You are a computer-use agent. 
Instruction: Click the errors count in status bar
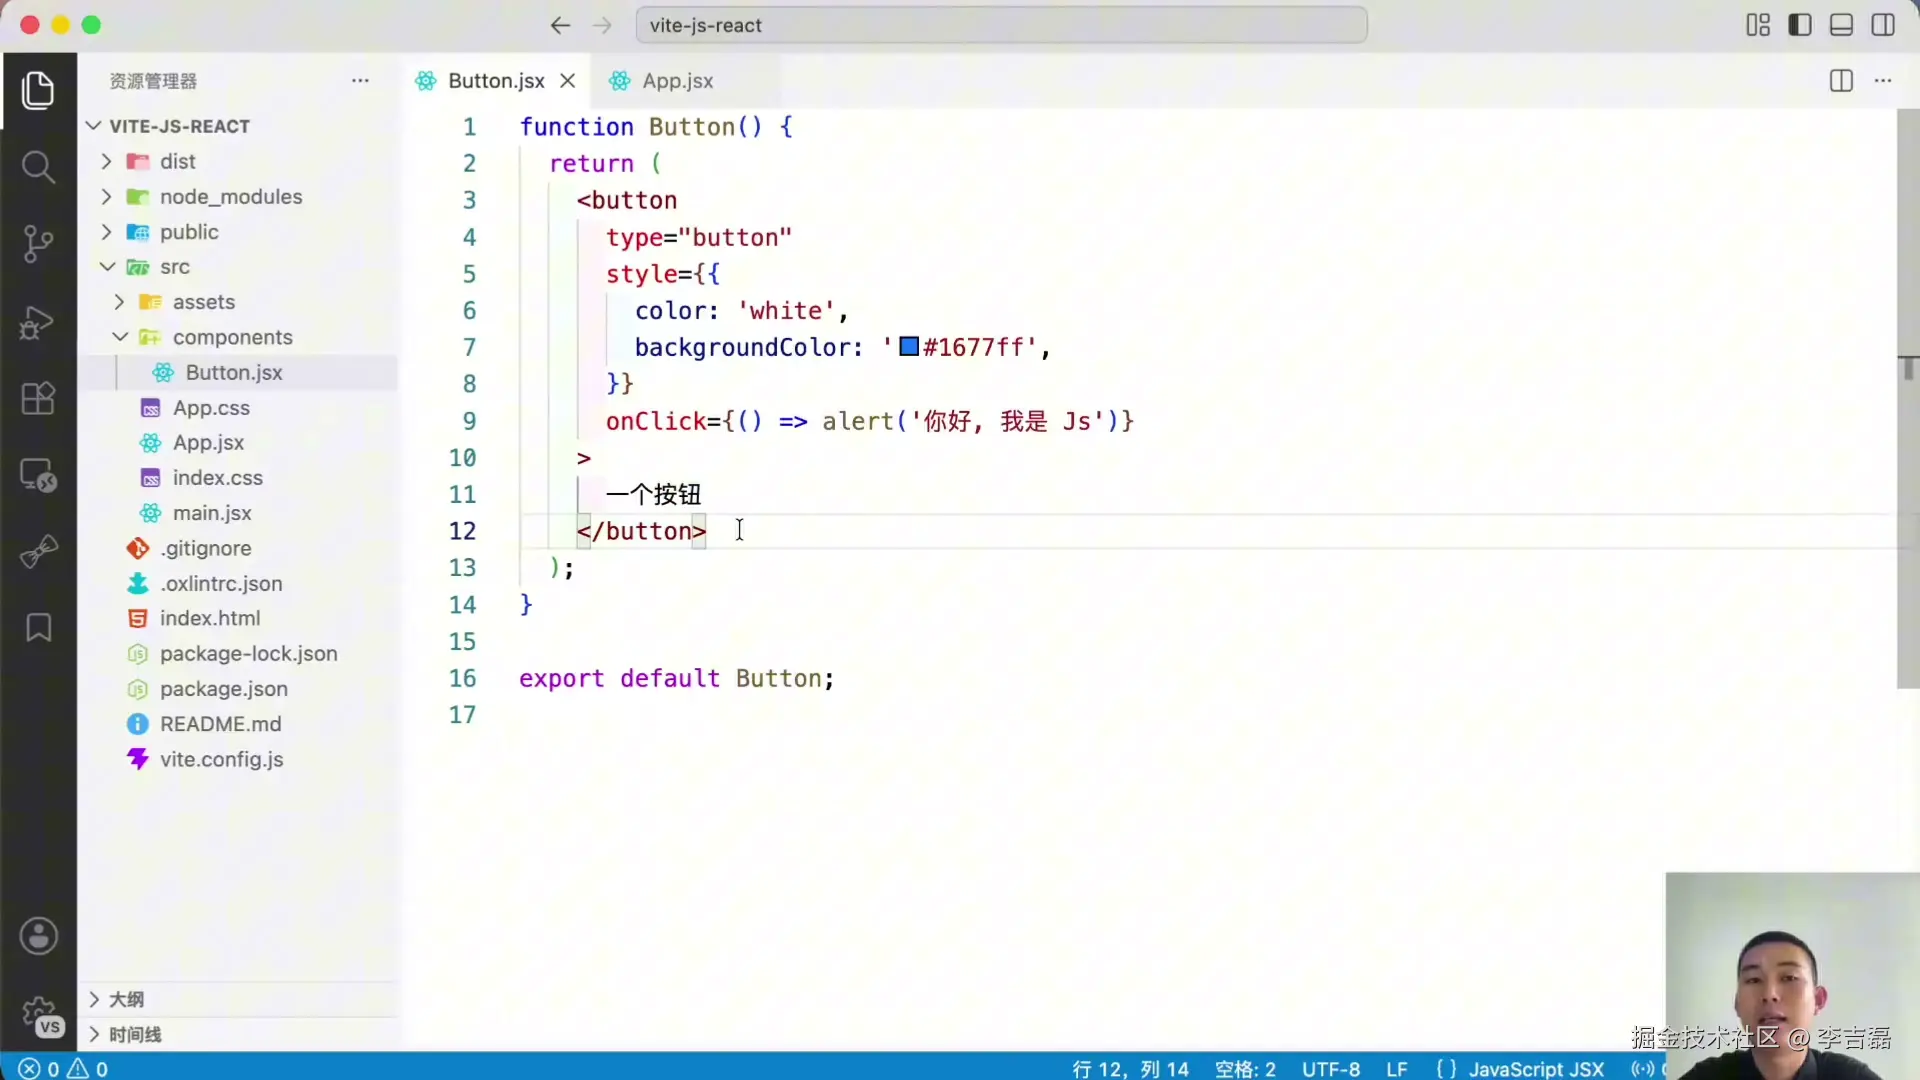(40, 1068)
